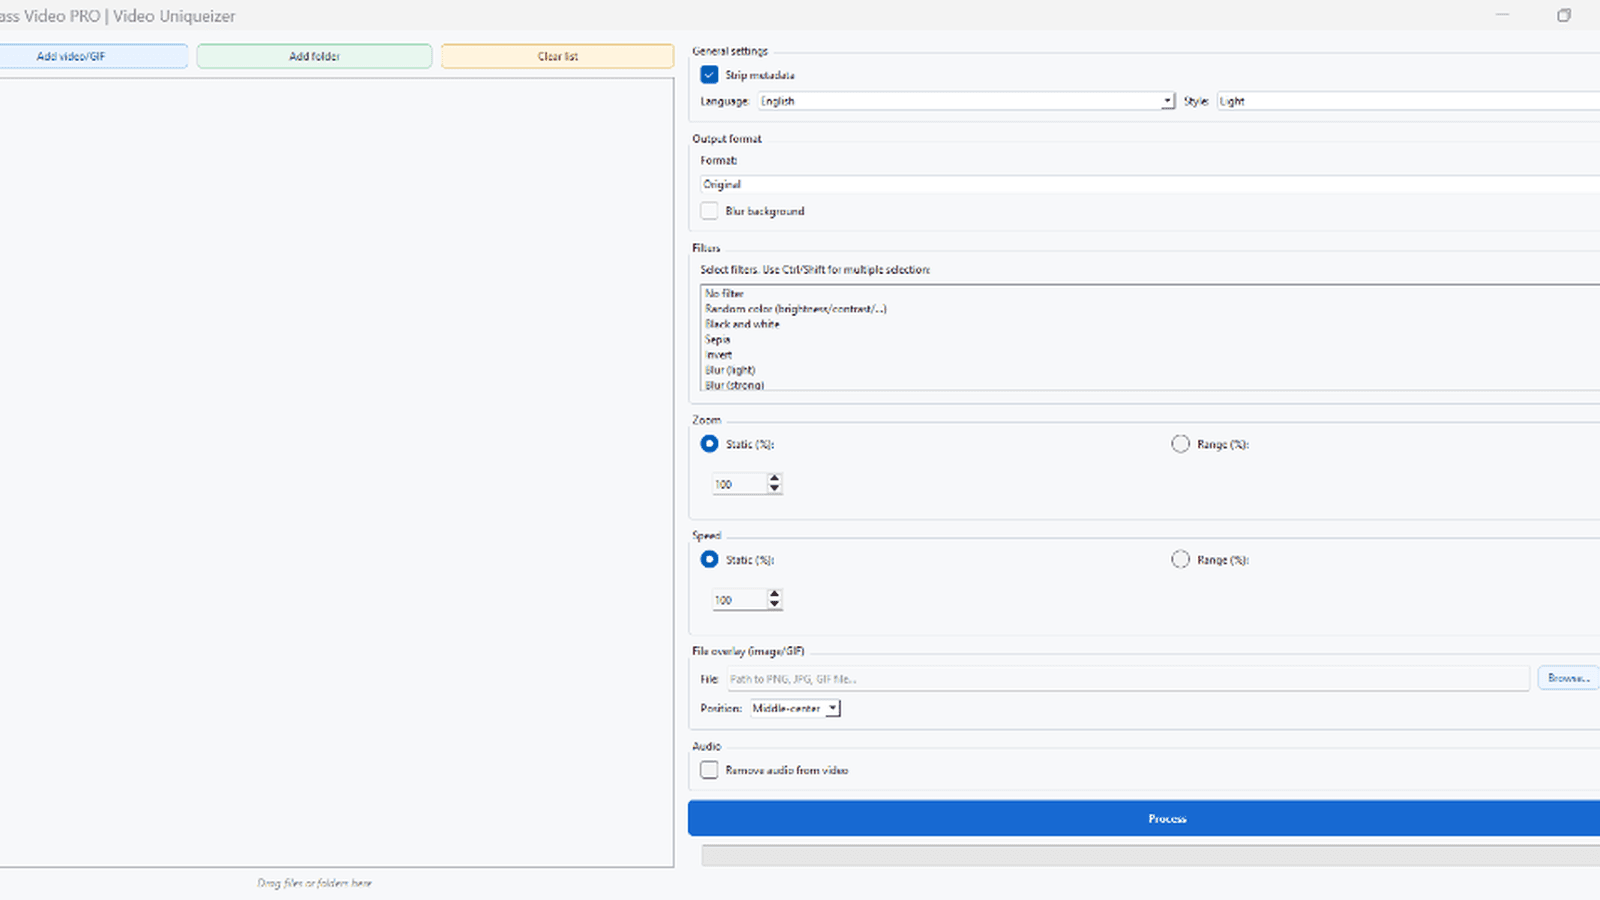
Task: Open the Language dropdown
Action: 966,101
